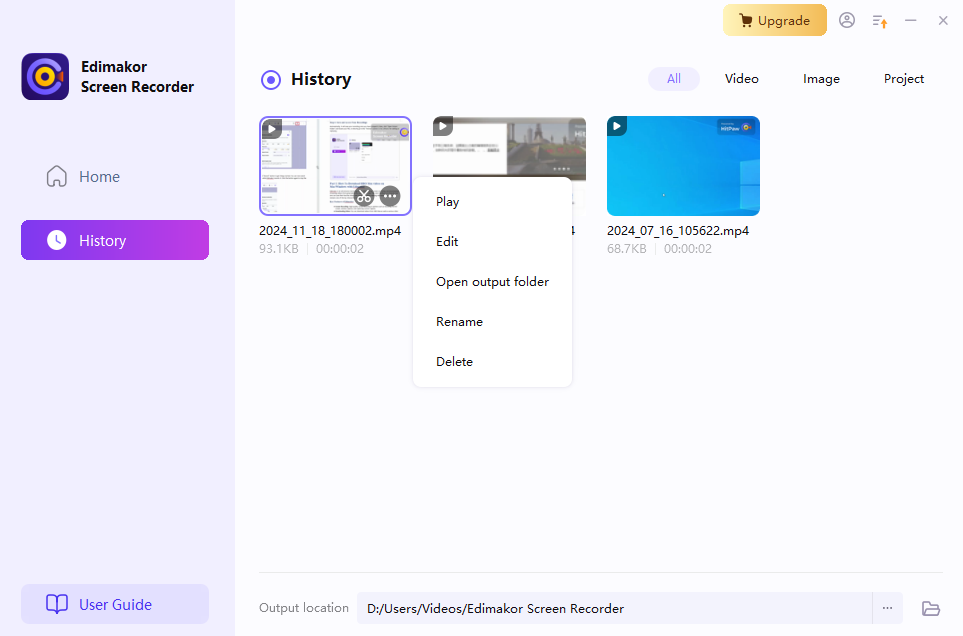The image size is (963, 636).
Task: Expand output location options with ellipsis button
Action: [x=887, y=608]
